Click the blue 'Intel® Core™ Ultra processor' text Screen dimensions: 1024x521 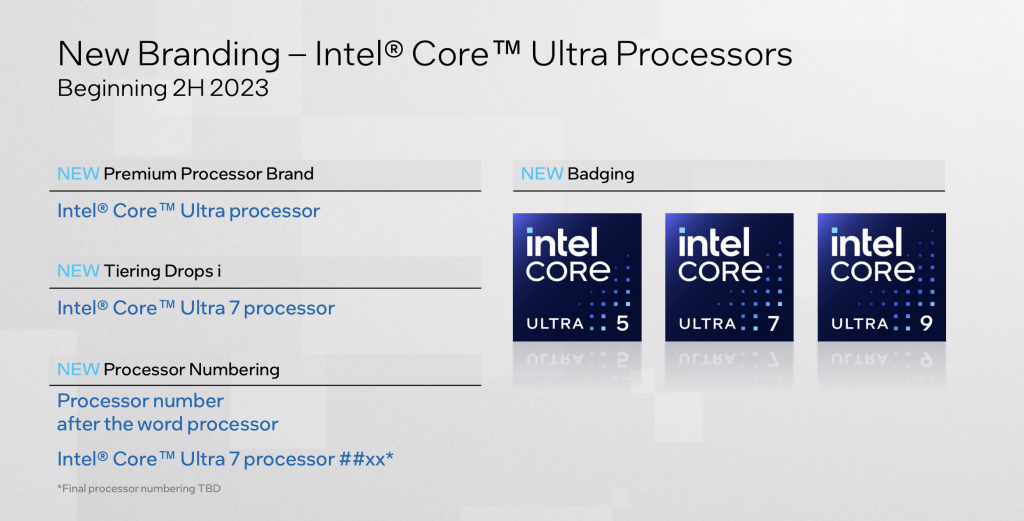tap(188, 211)
